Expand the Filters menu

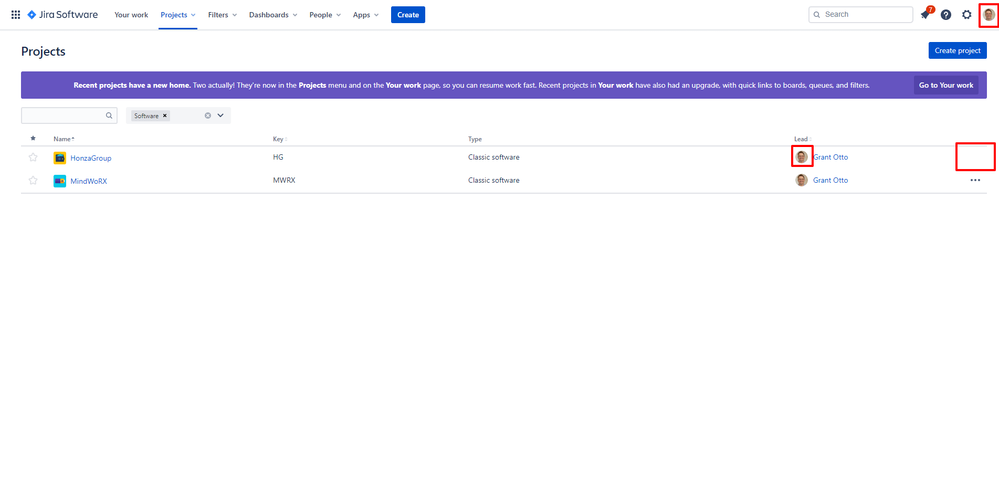(x=222, y=15)
